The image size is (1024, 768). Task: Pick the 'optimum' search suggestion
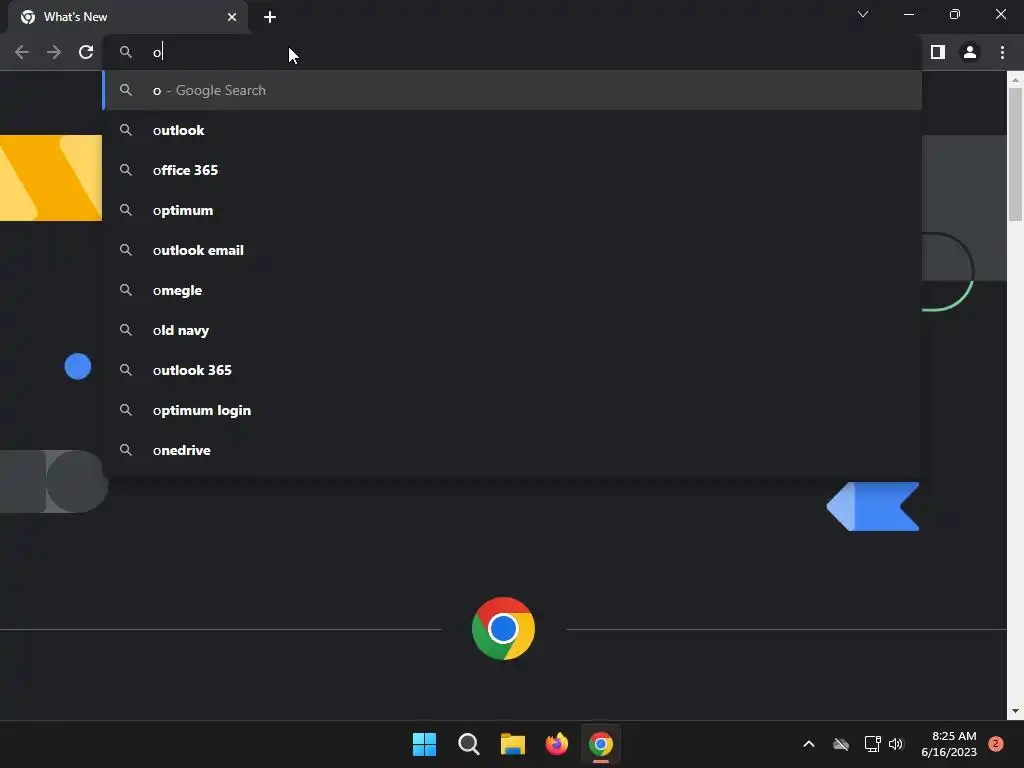tap(513, 210)
